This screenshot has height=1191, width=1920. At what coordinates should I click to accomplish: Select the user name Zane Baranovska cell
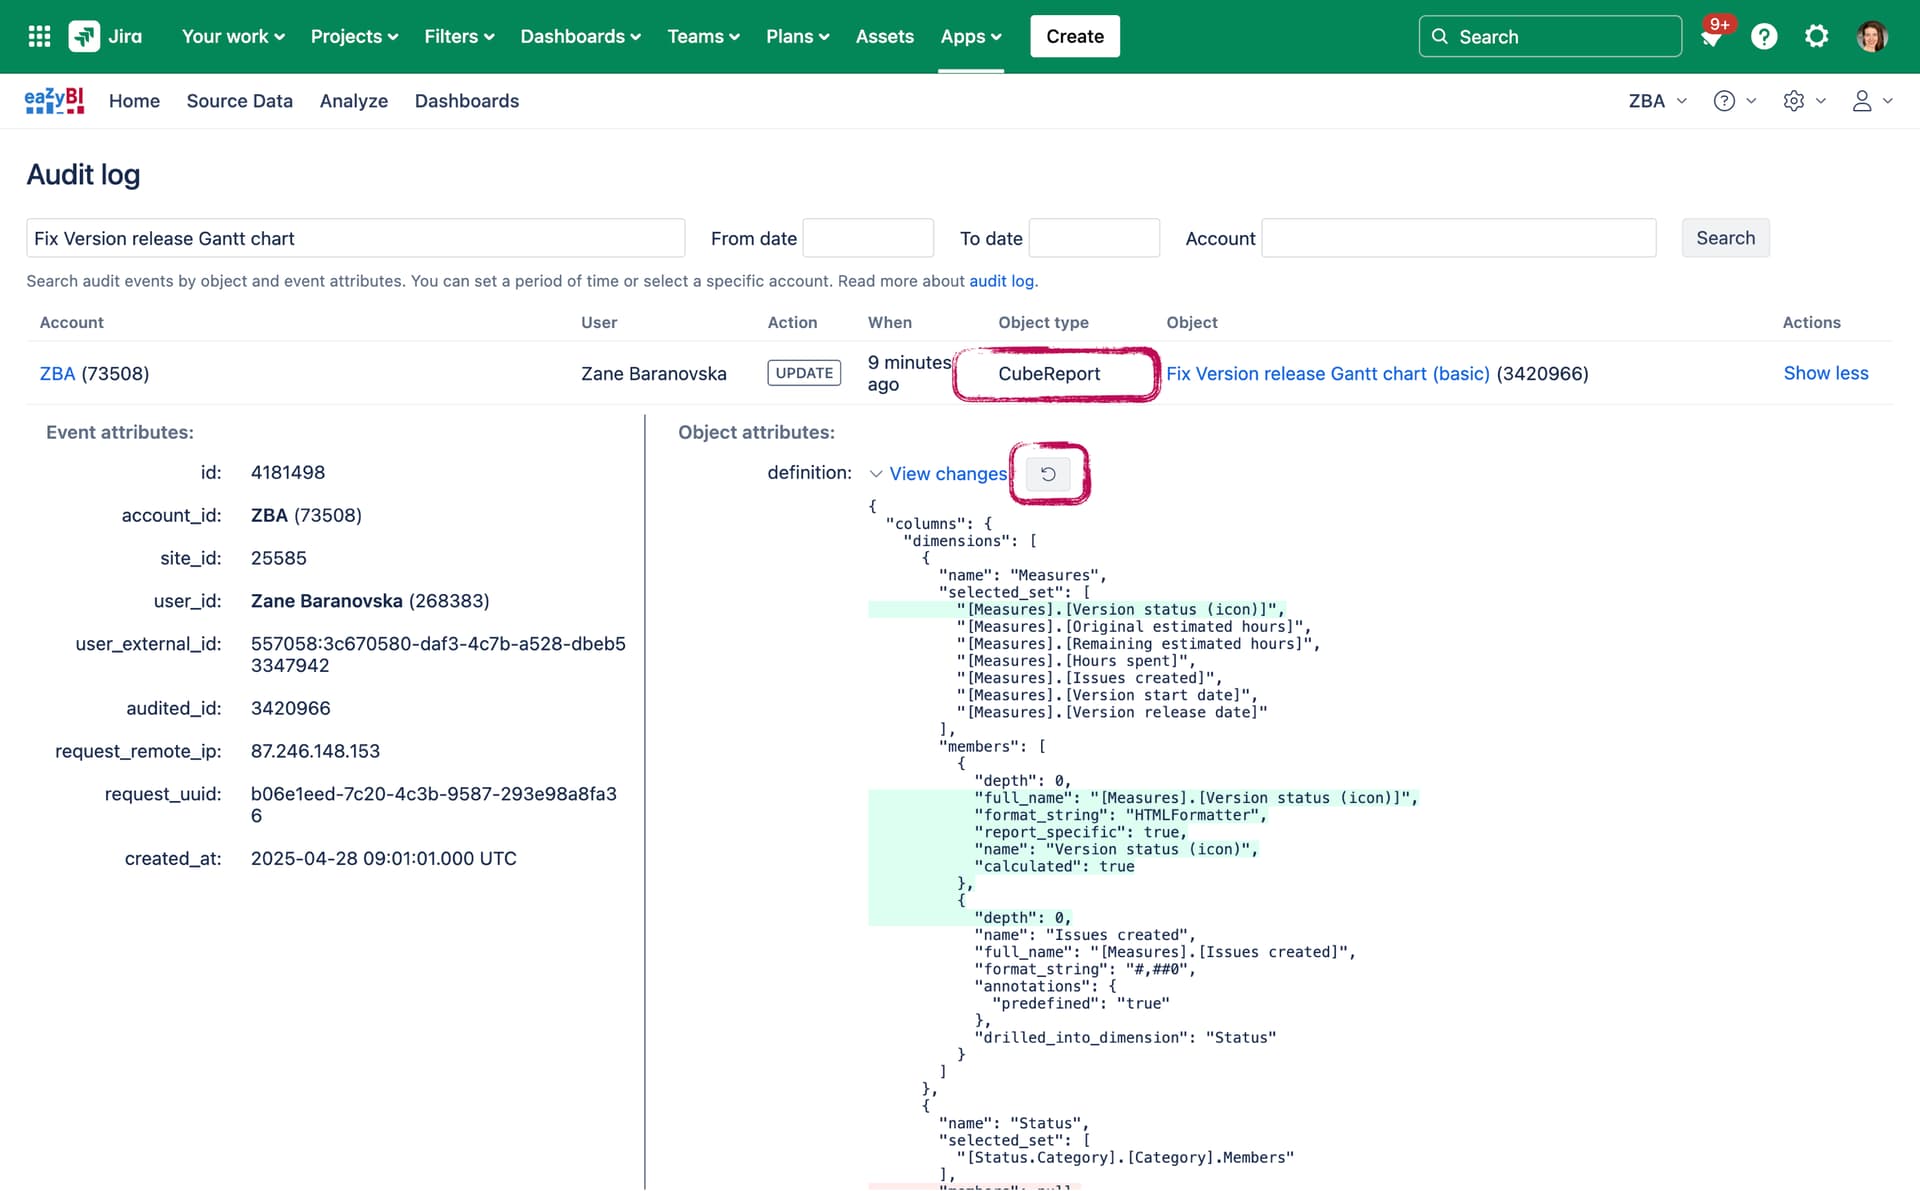coord(653,373)
